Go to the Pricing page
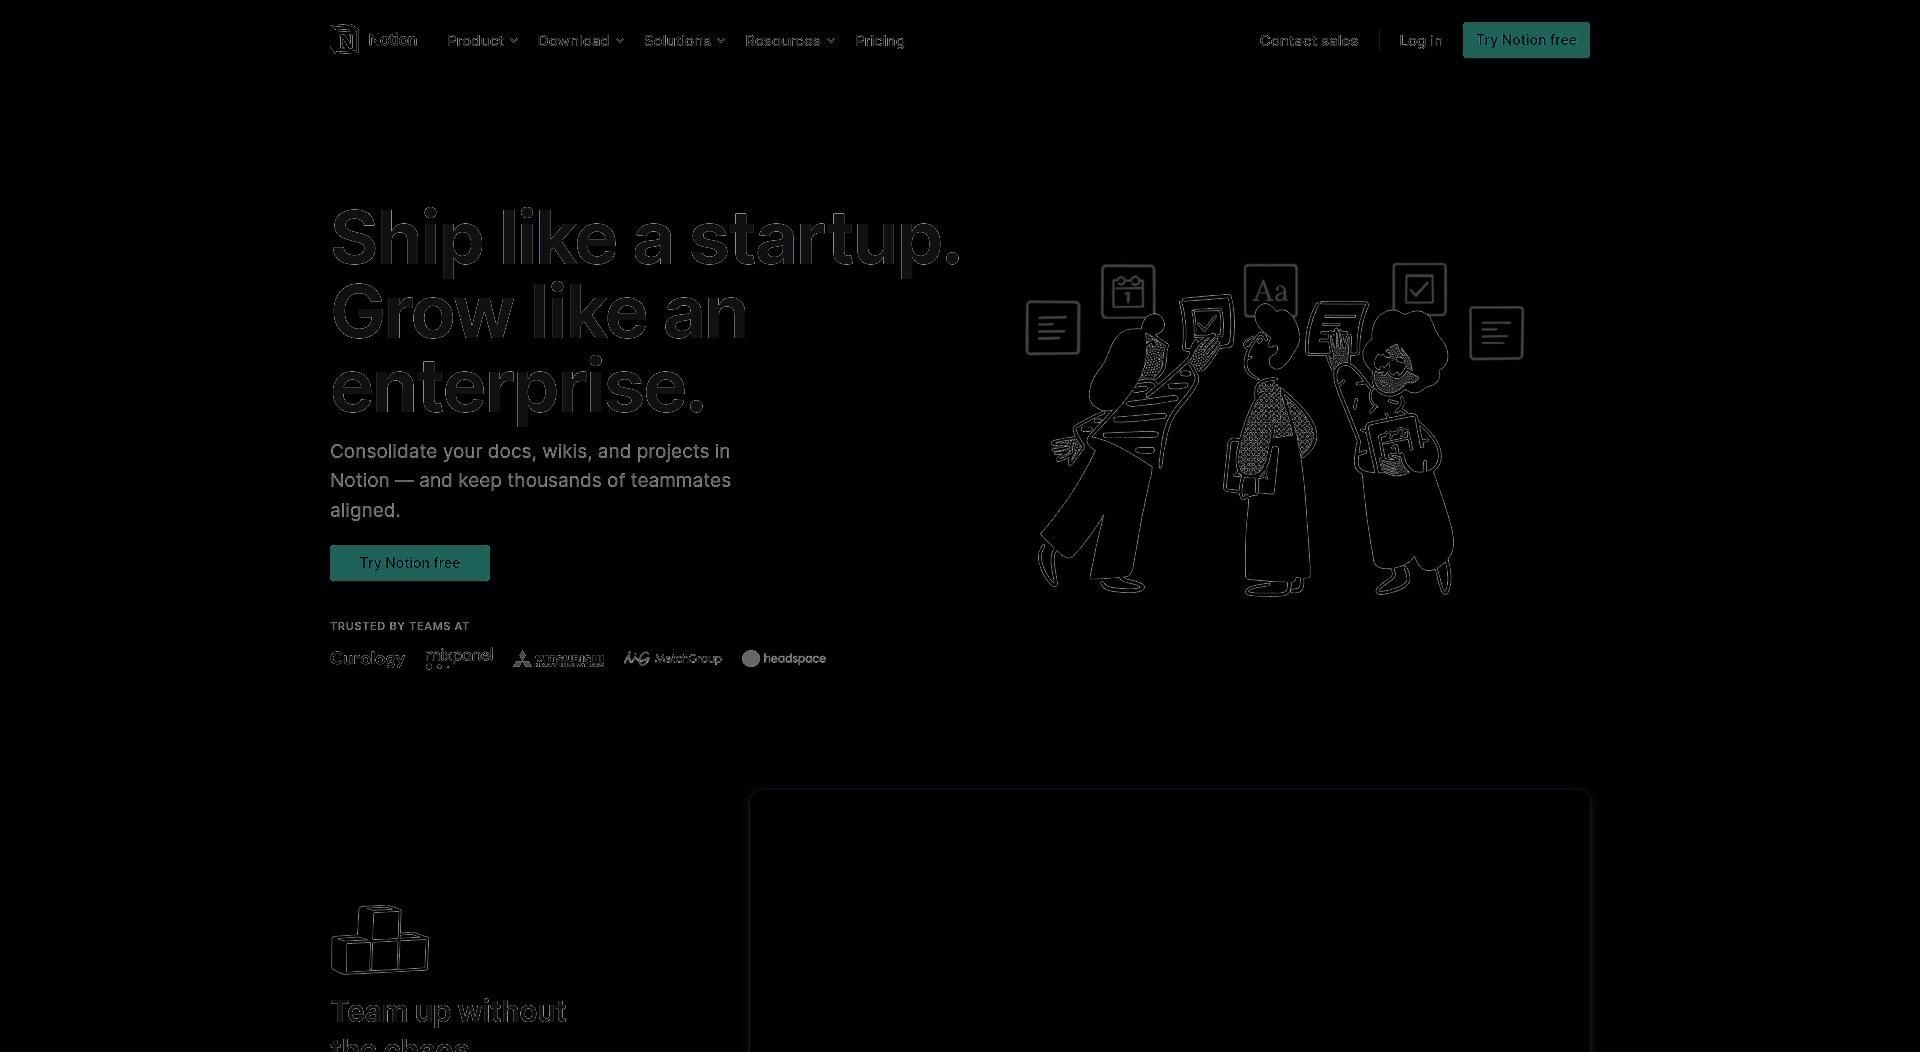Screen dimensions: 1920x1052 coord(879,40)
